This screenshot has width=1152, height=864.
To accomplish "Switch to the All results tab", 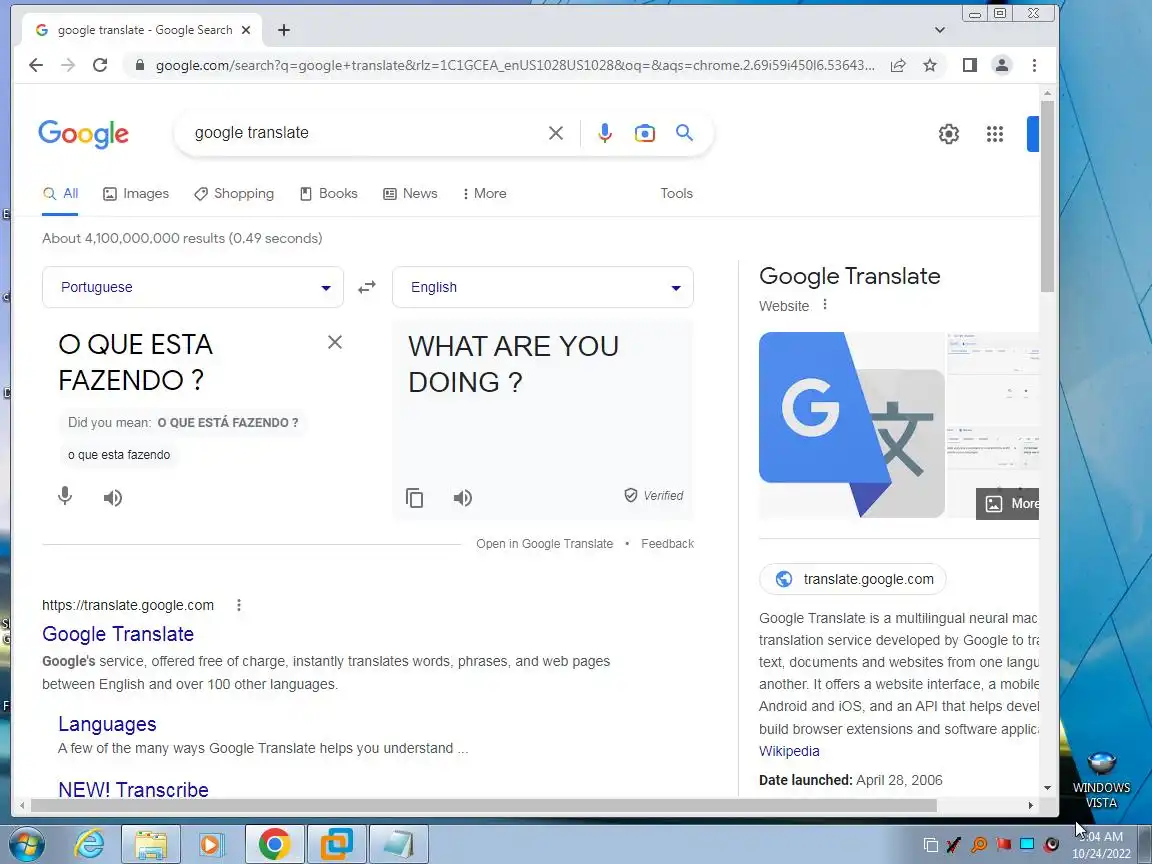I will pyautogui.click(x=60, y=193).
